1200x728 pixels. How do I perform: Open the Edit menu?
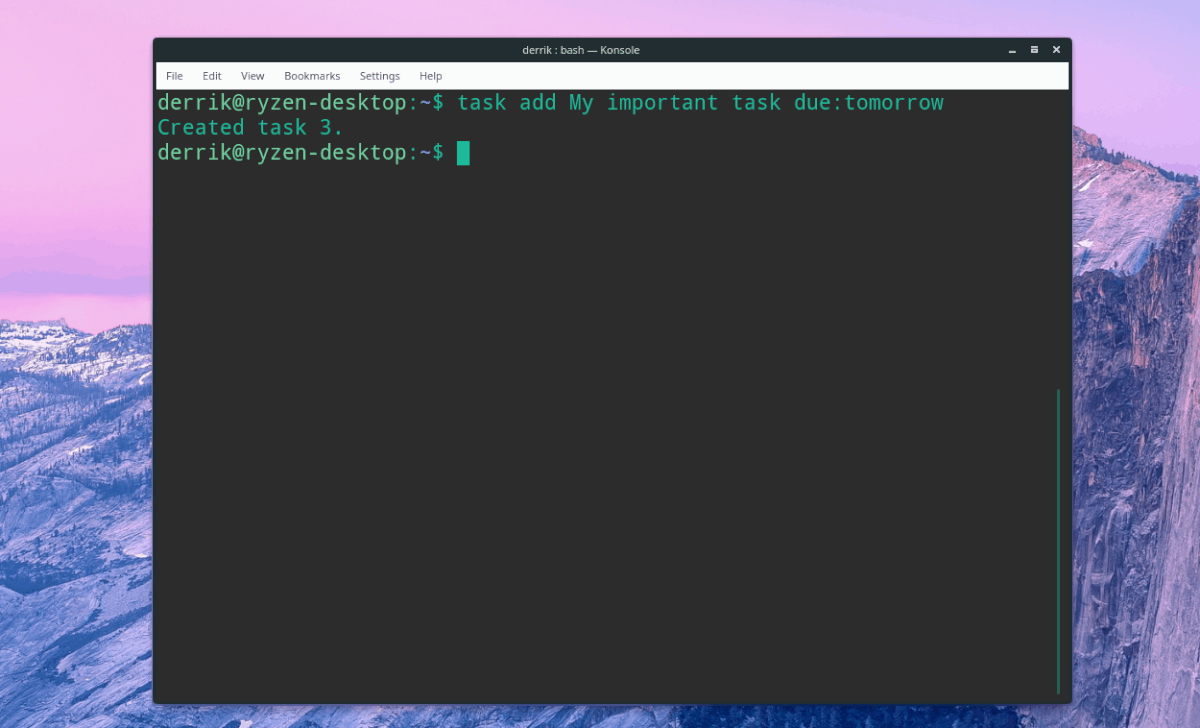click(211, 75)
